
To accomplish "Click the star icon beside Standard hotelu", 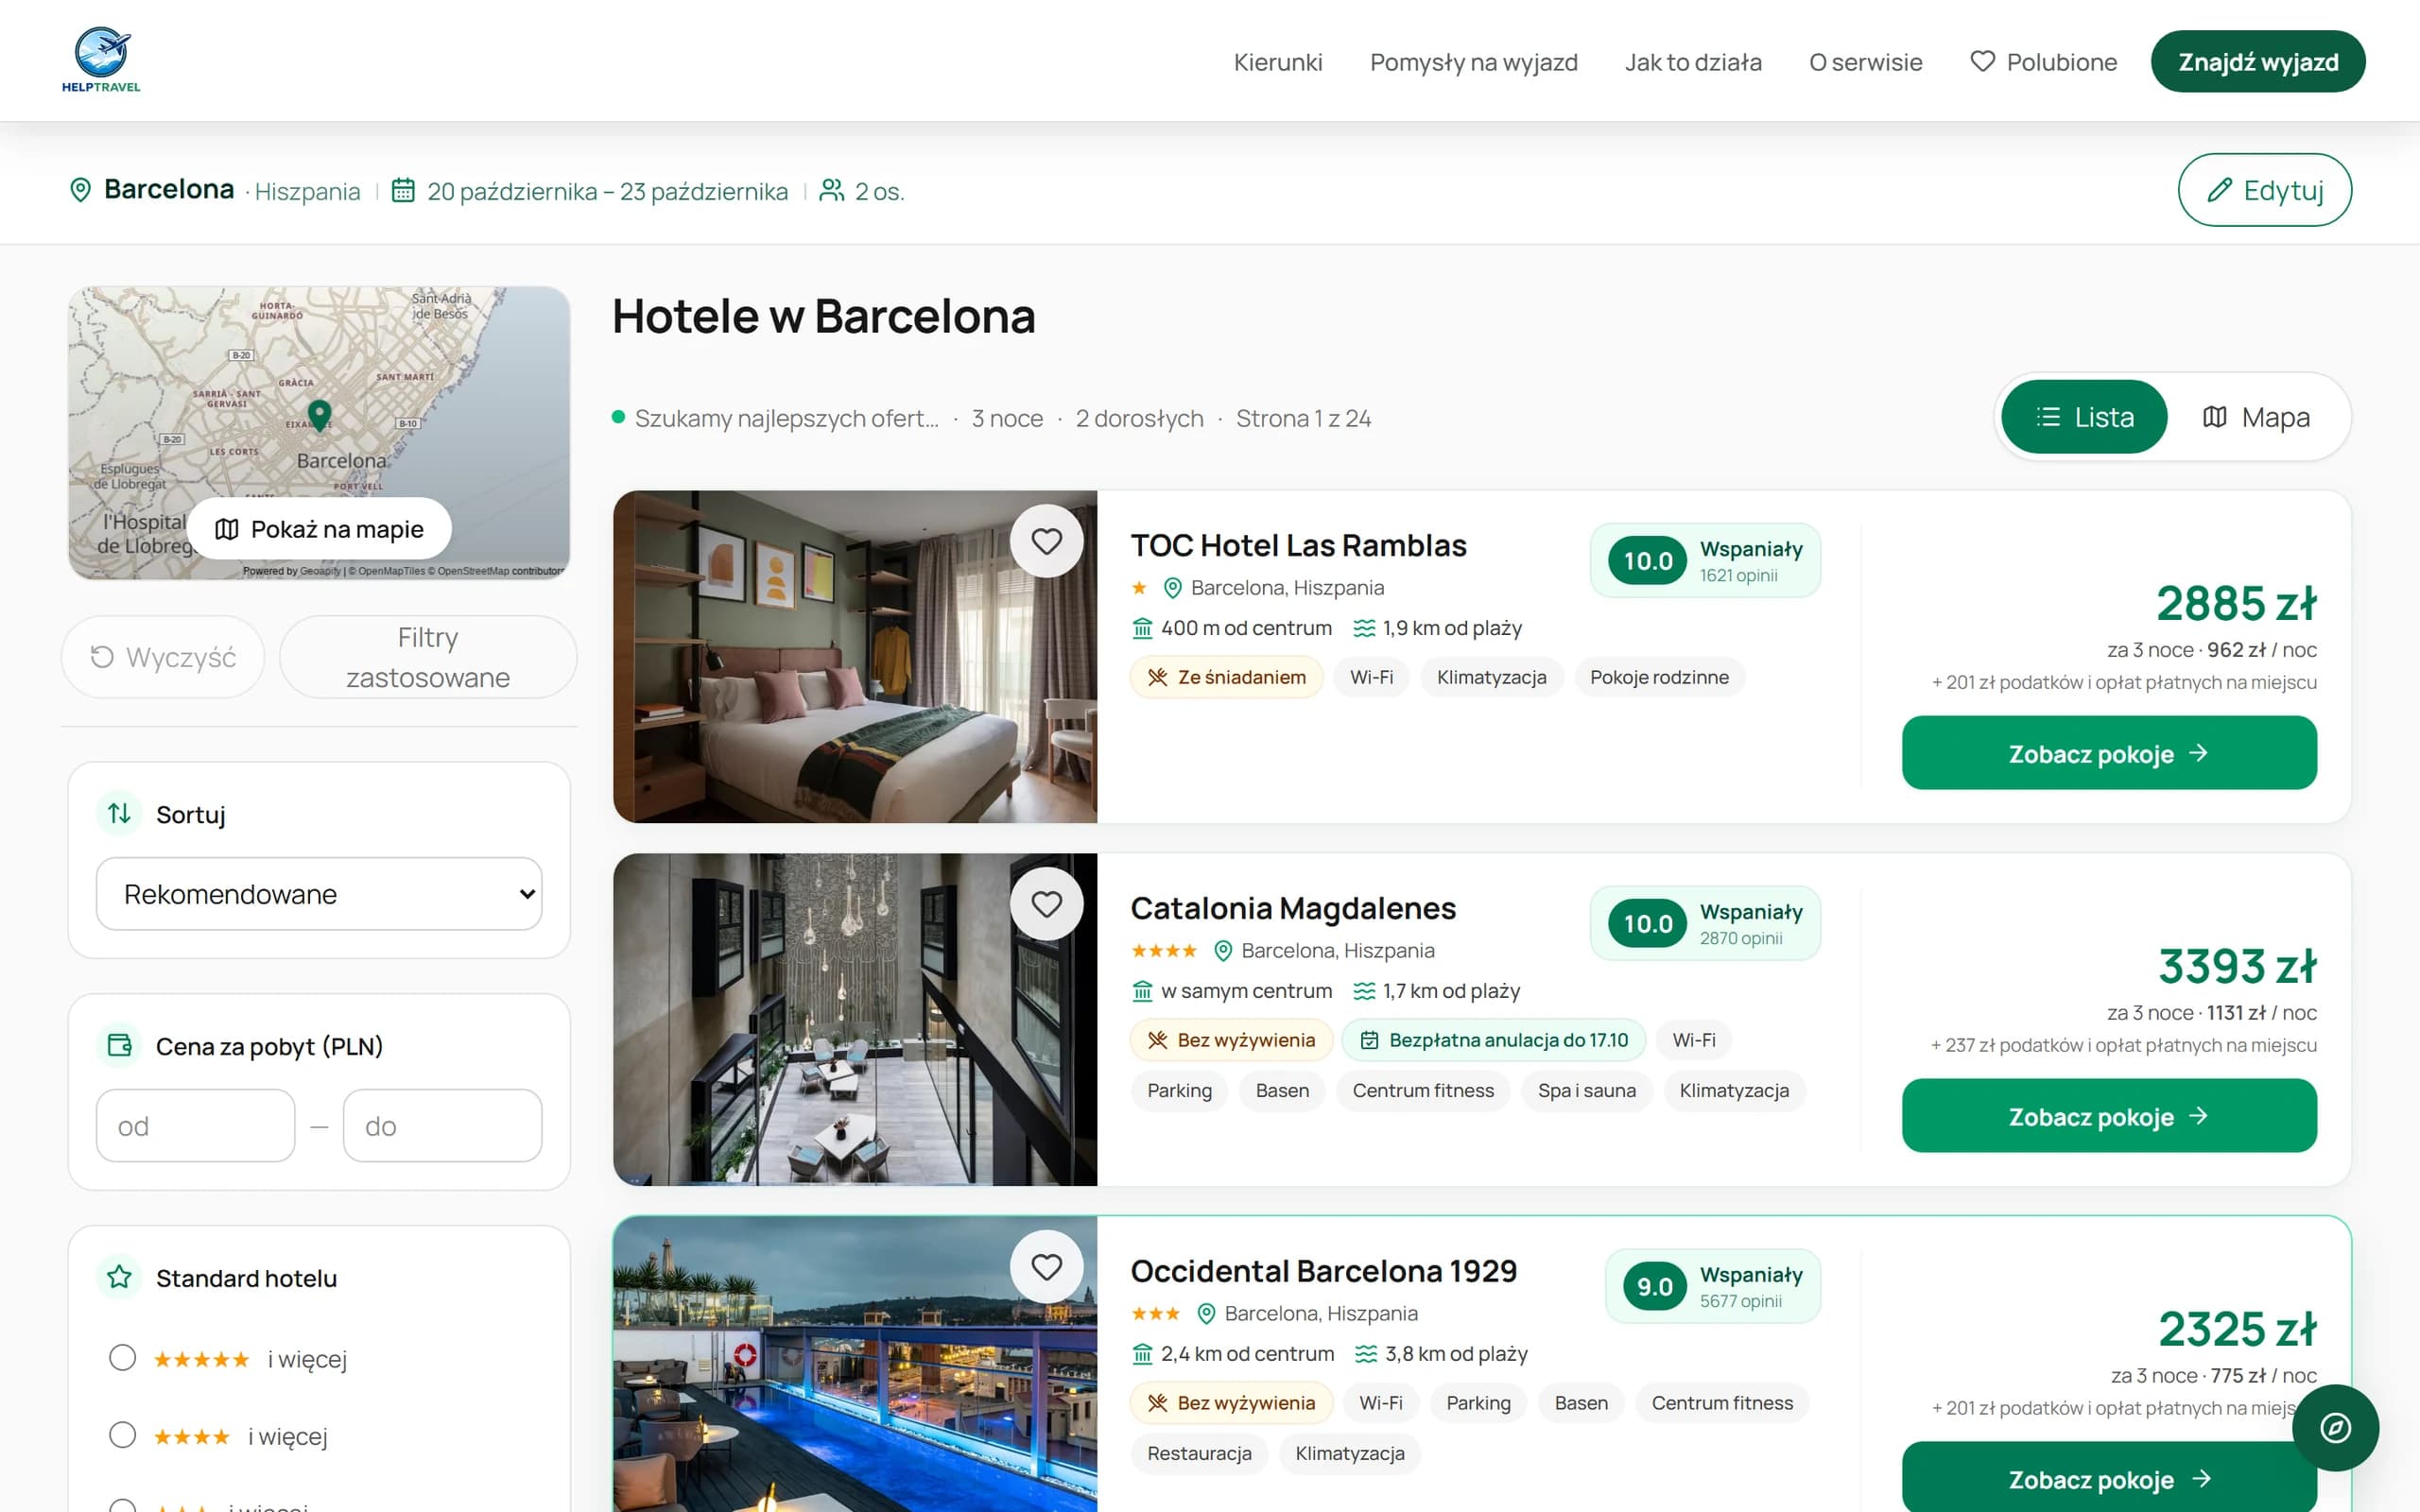I will (119, 1277).
